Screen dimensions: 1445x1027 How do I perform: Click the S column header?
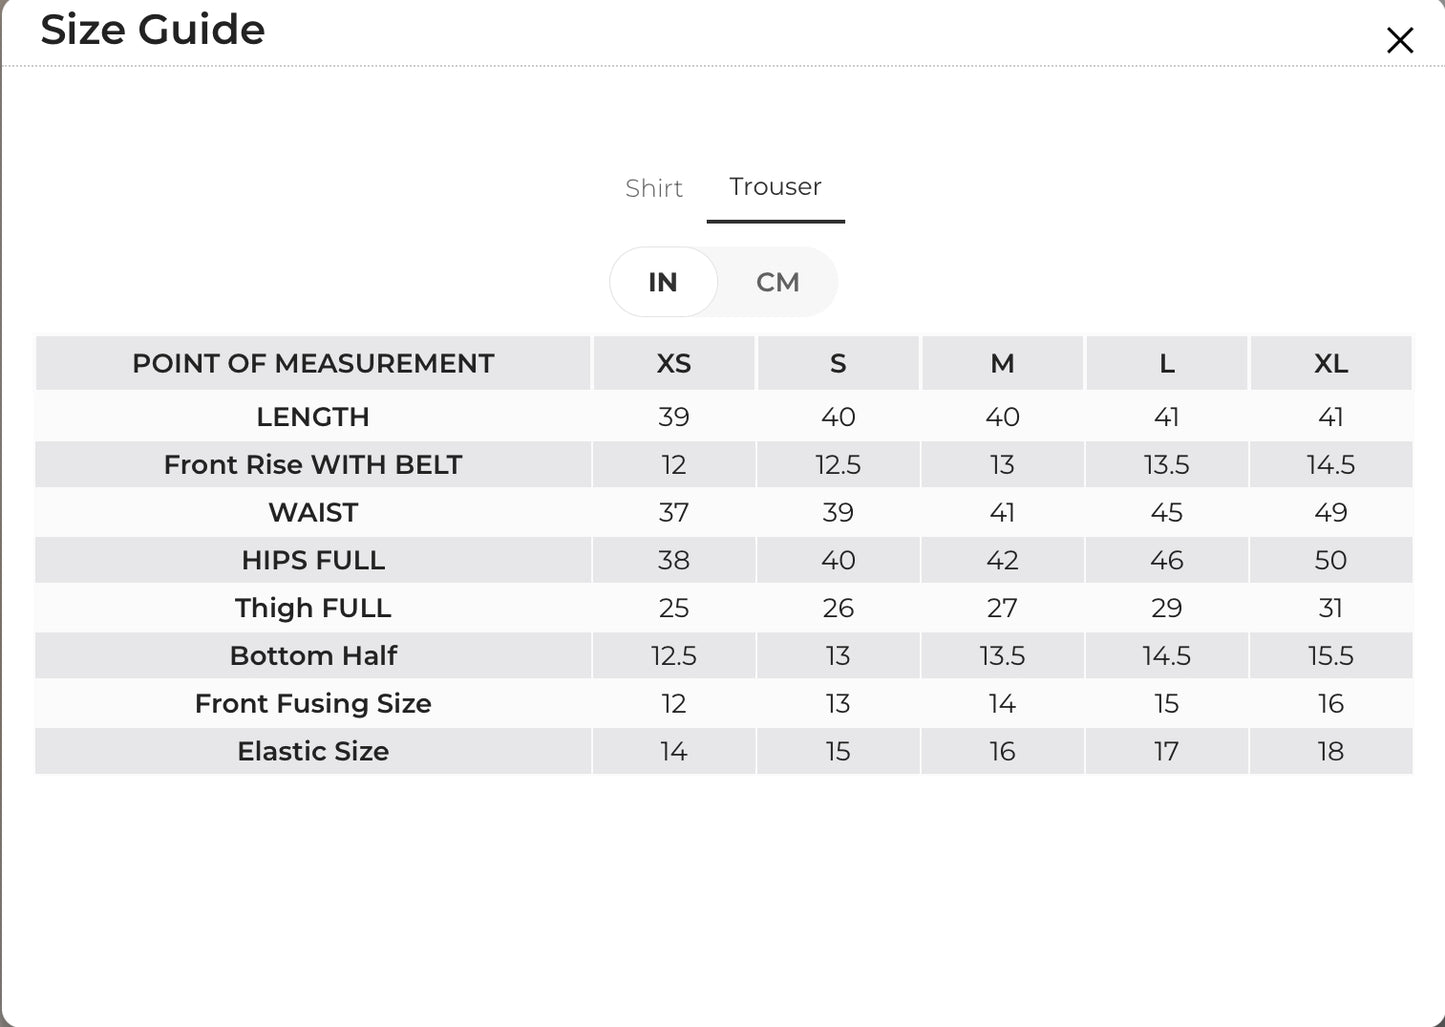[x=838, y=363]
